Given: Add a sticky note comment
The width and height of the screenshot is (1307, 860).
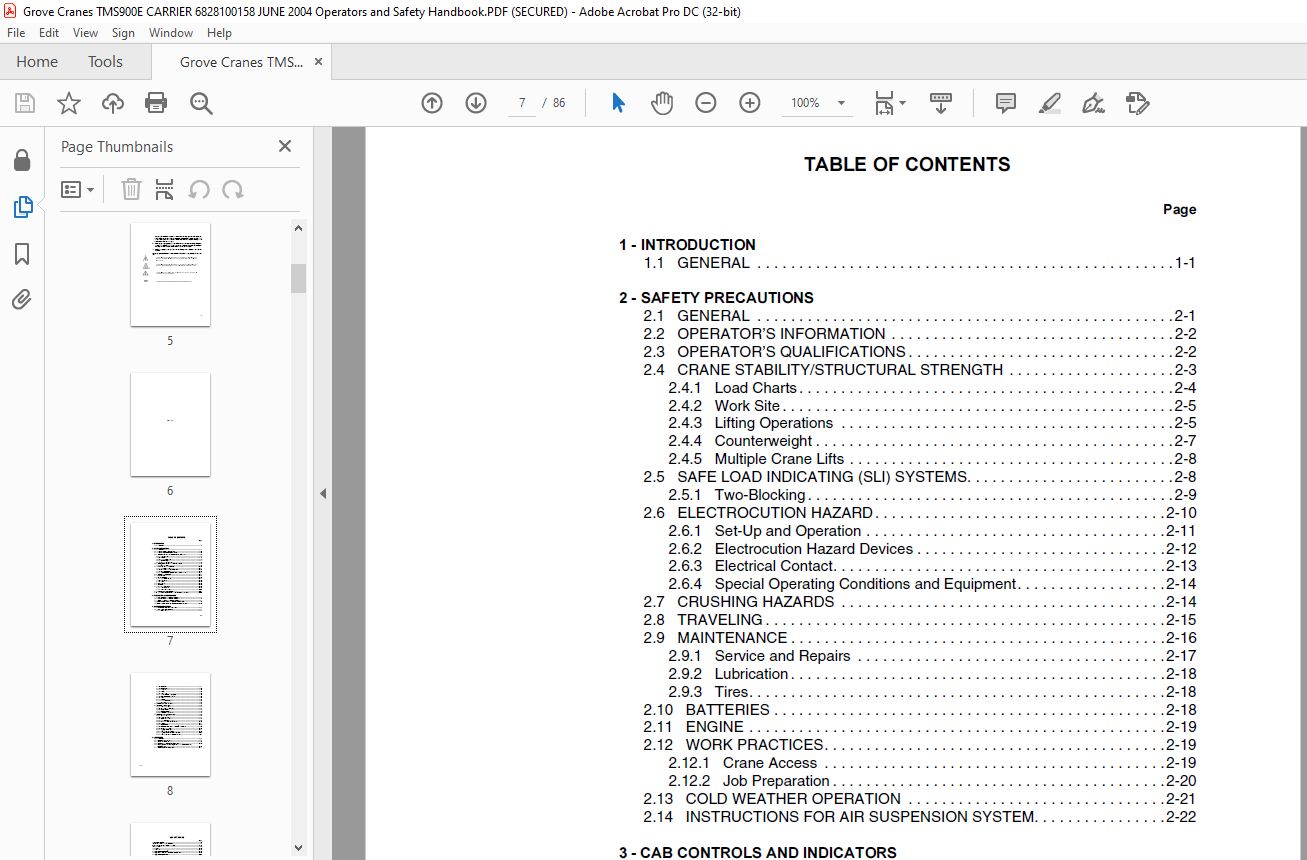Looking at the screenshot, I should pos(1006,103).
